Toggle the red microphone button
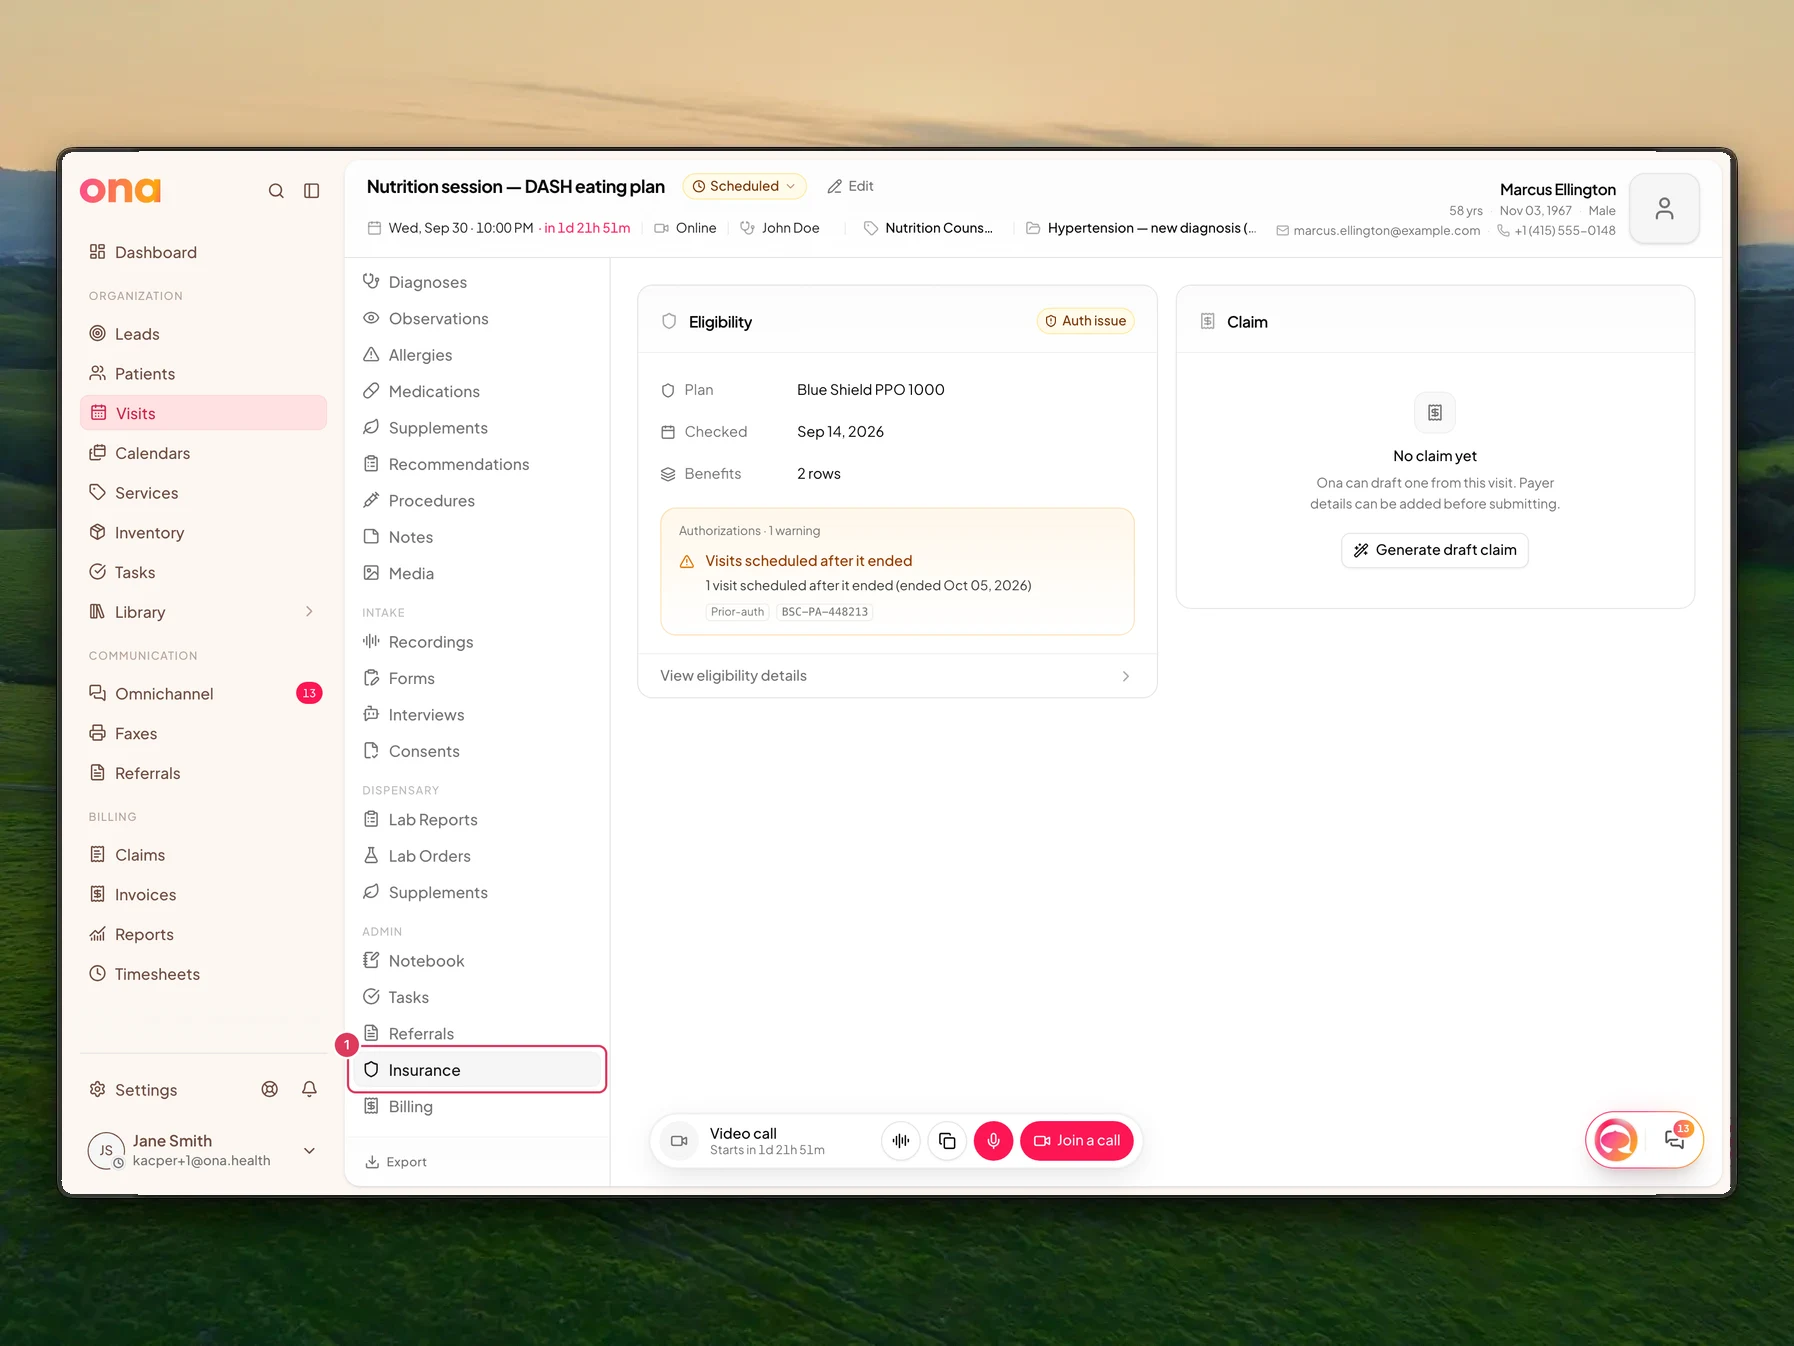The width and height of the screenshot is (1794, 1346). click(993, 1141)
